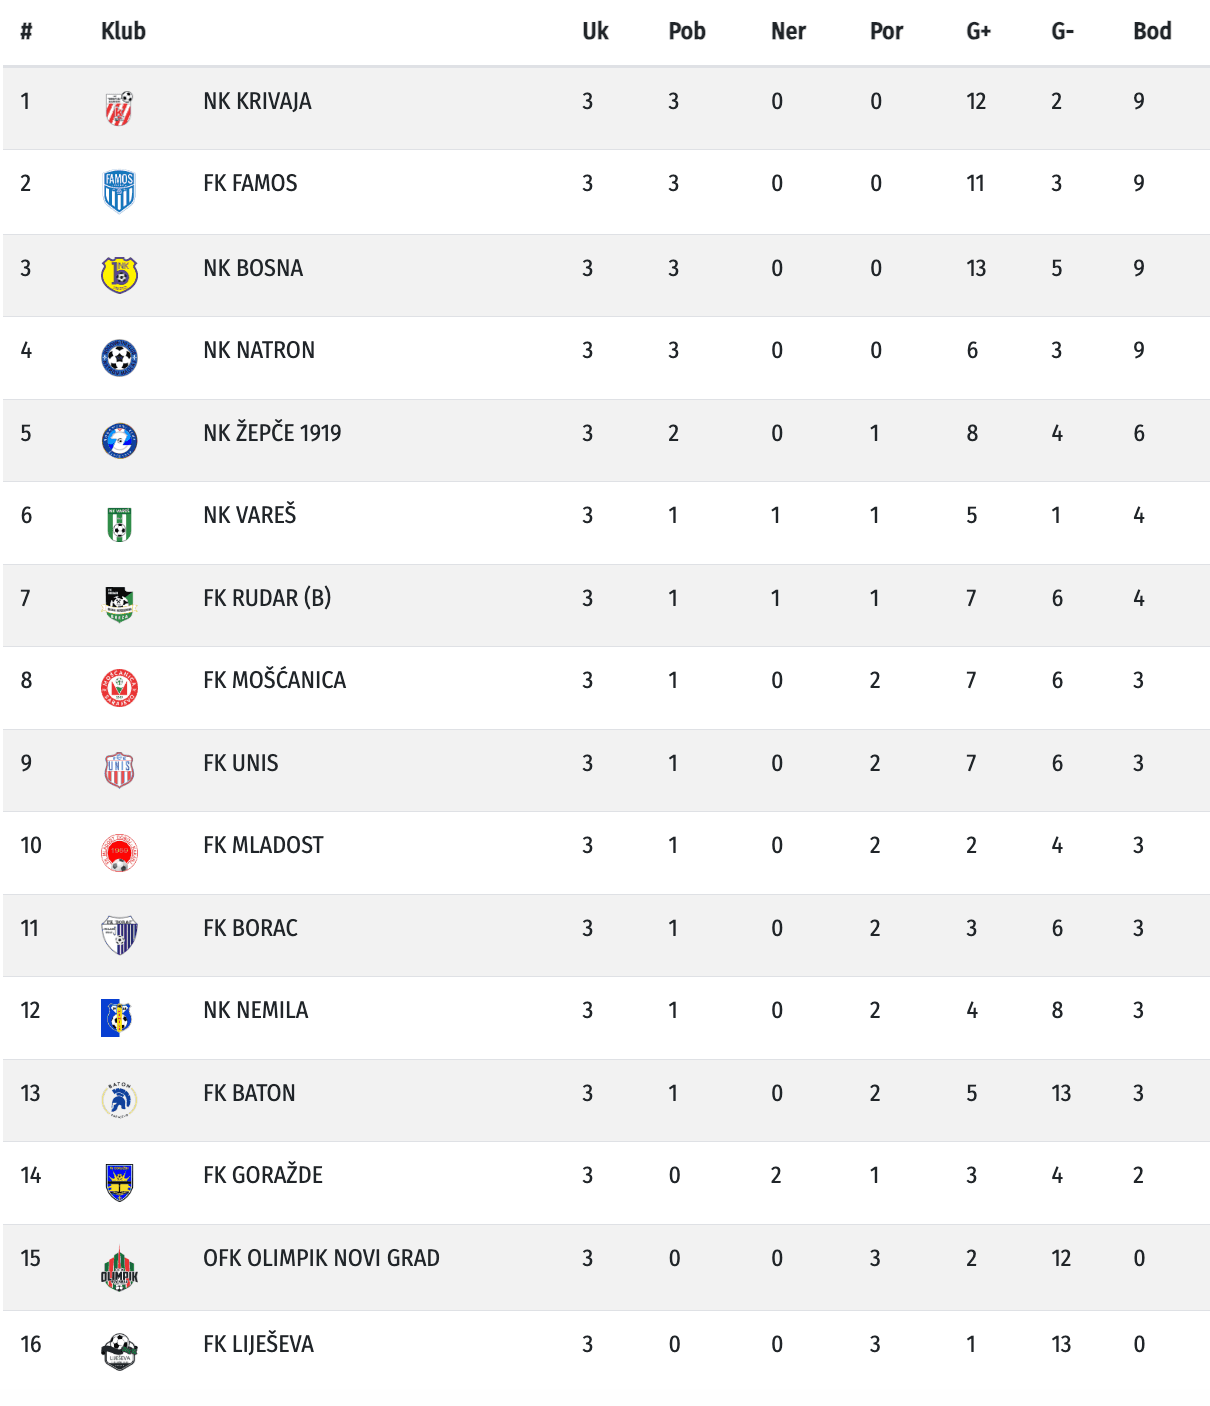
Task: Click the OFK Olimpik Novi Grad logo
Action: click(x=119, y=1268)
